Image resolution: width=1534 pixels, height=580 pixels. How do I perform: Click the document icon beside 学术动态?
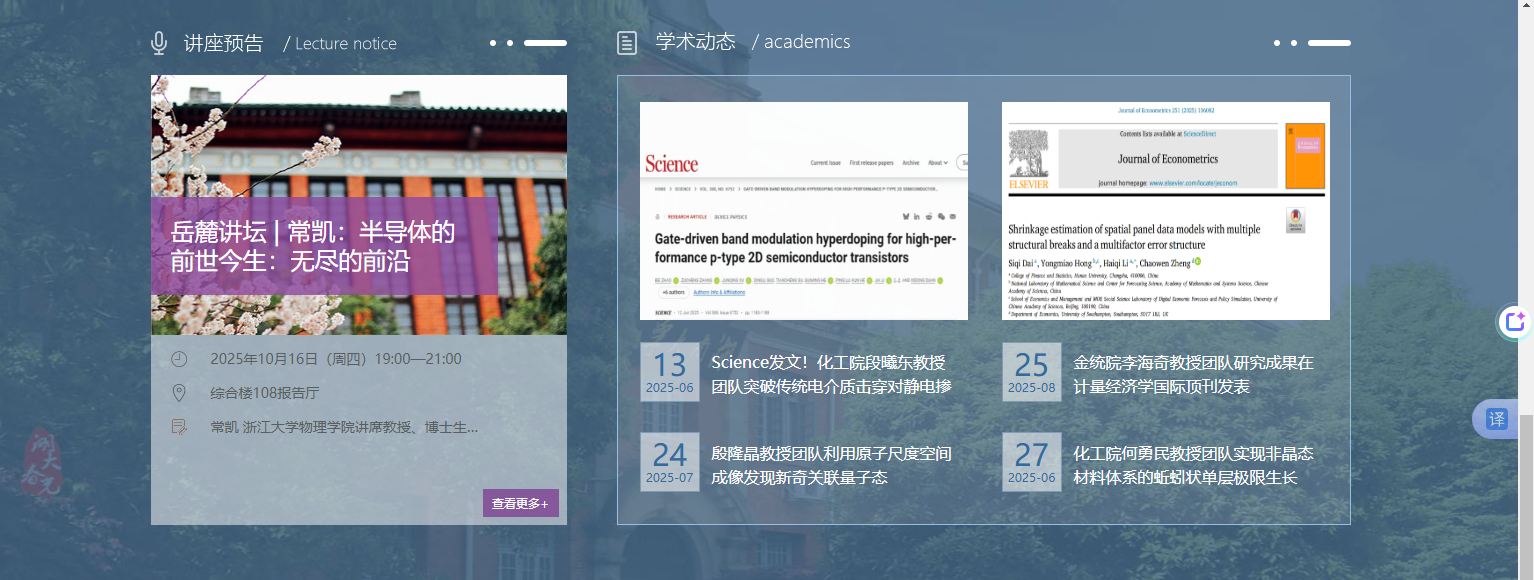tap(627, 43)
